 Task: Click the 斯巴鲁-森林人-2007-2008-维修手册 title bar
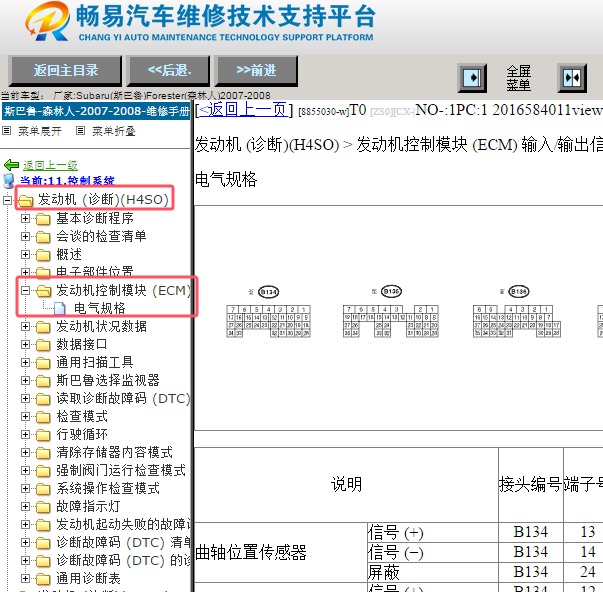[96, 111]
